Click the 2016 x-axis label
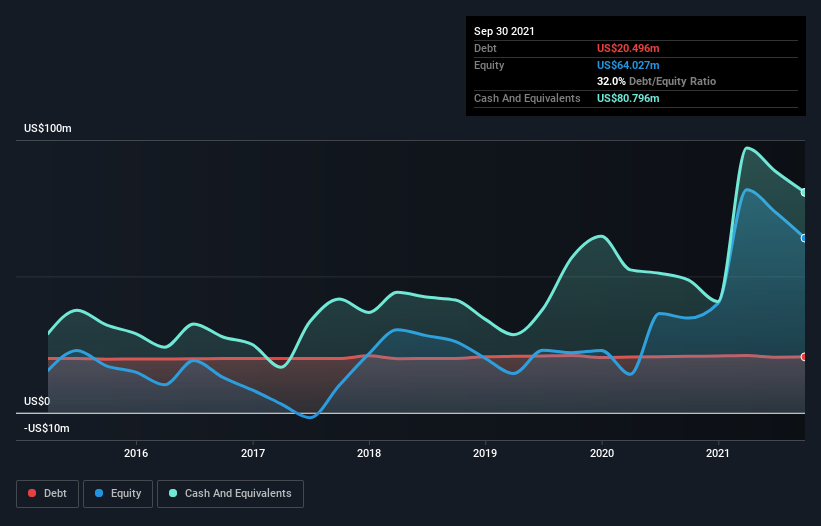Image resolution: width=821 pixels, height=526 pixels. [136, 453]
